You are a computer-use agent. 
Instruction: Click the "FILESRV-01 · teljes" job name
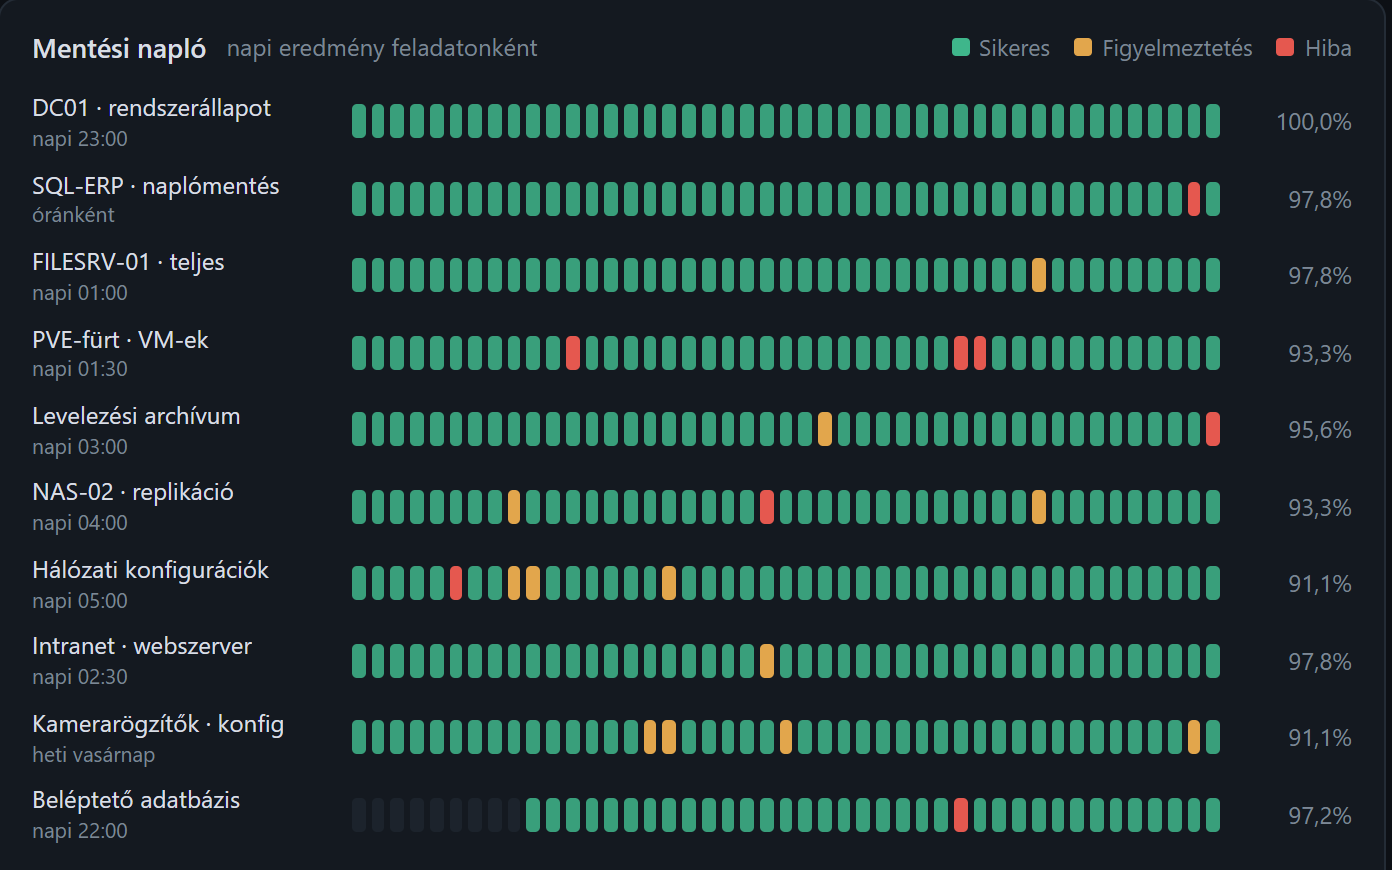[x=128, y=262]
